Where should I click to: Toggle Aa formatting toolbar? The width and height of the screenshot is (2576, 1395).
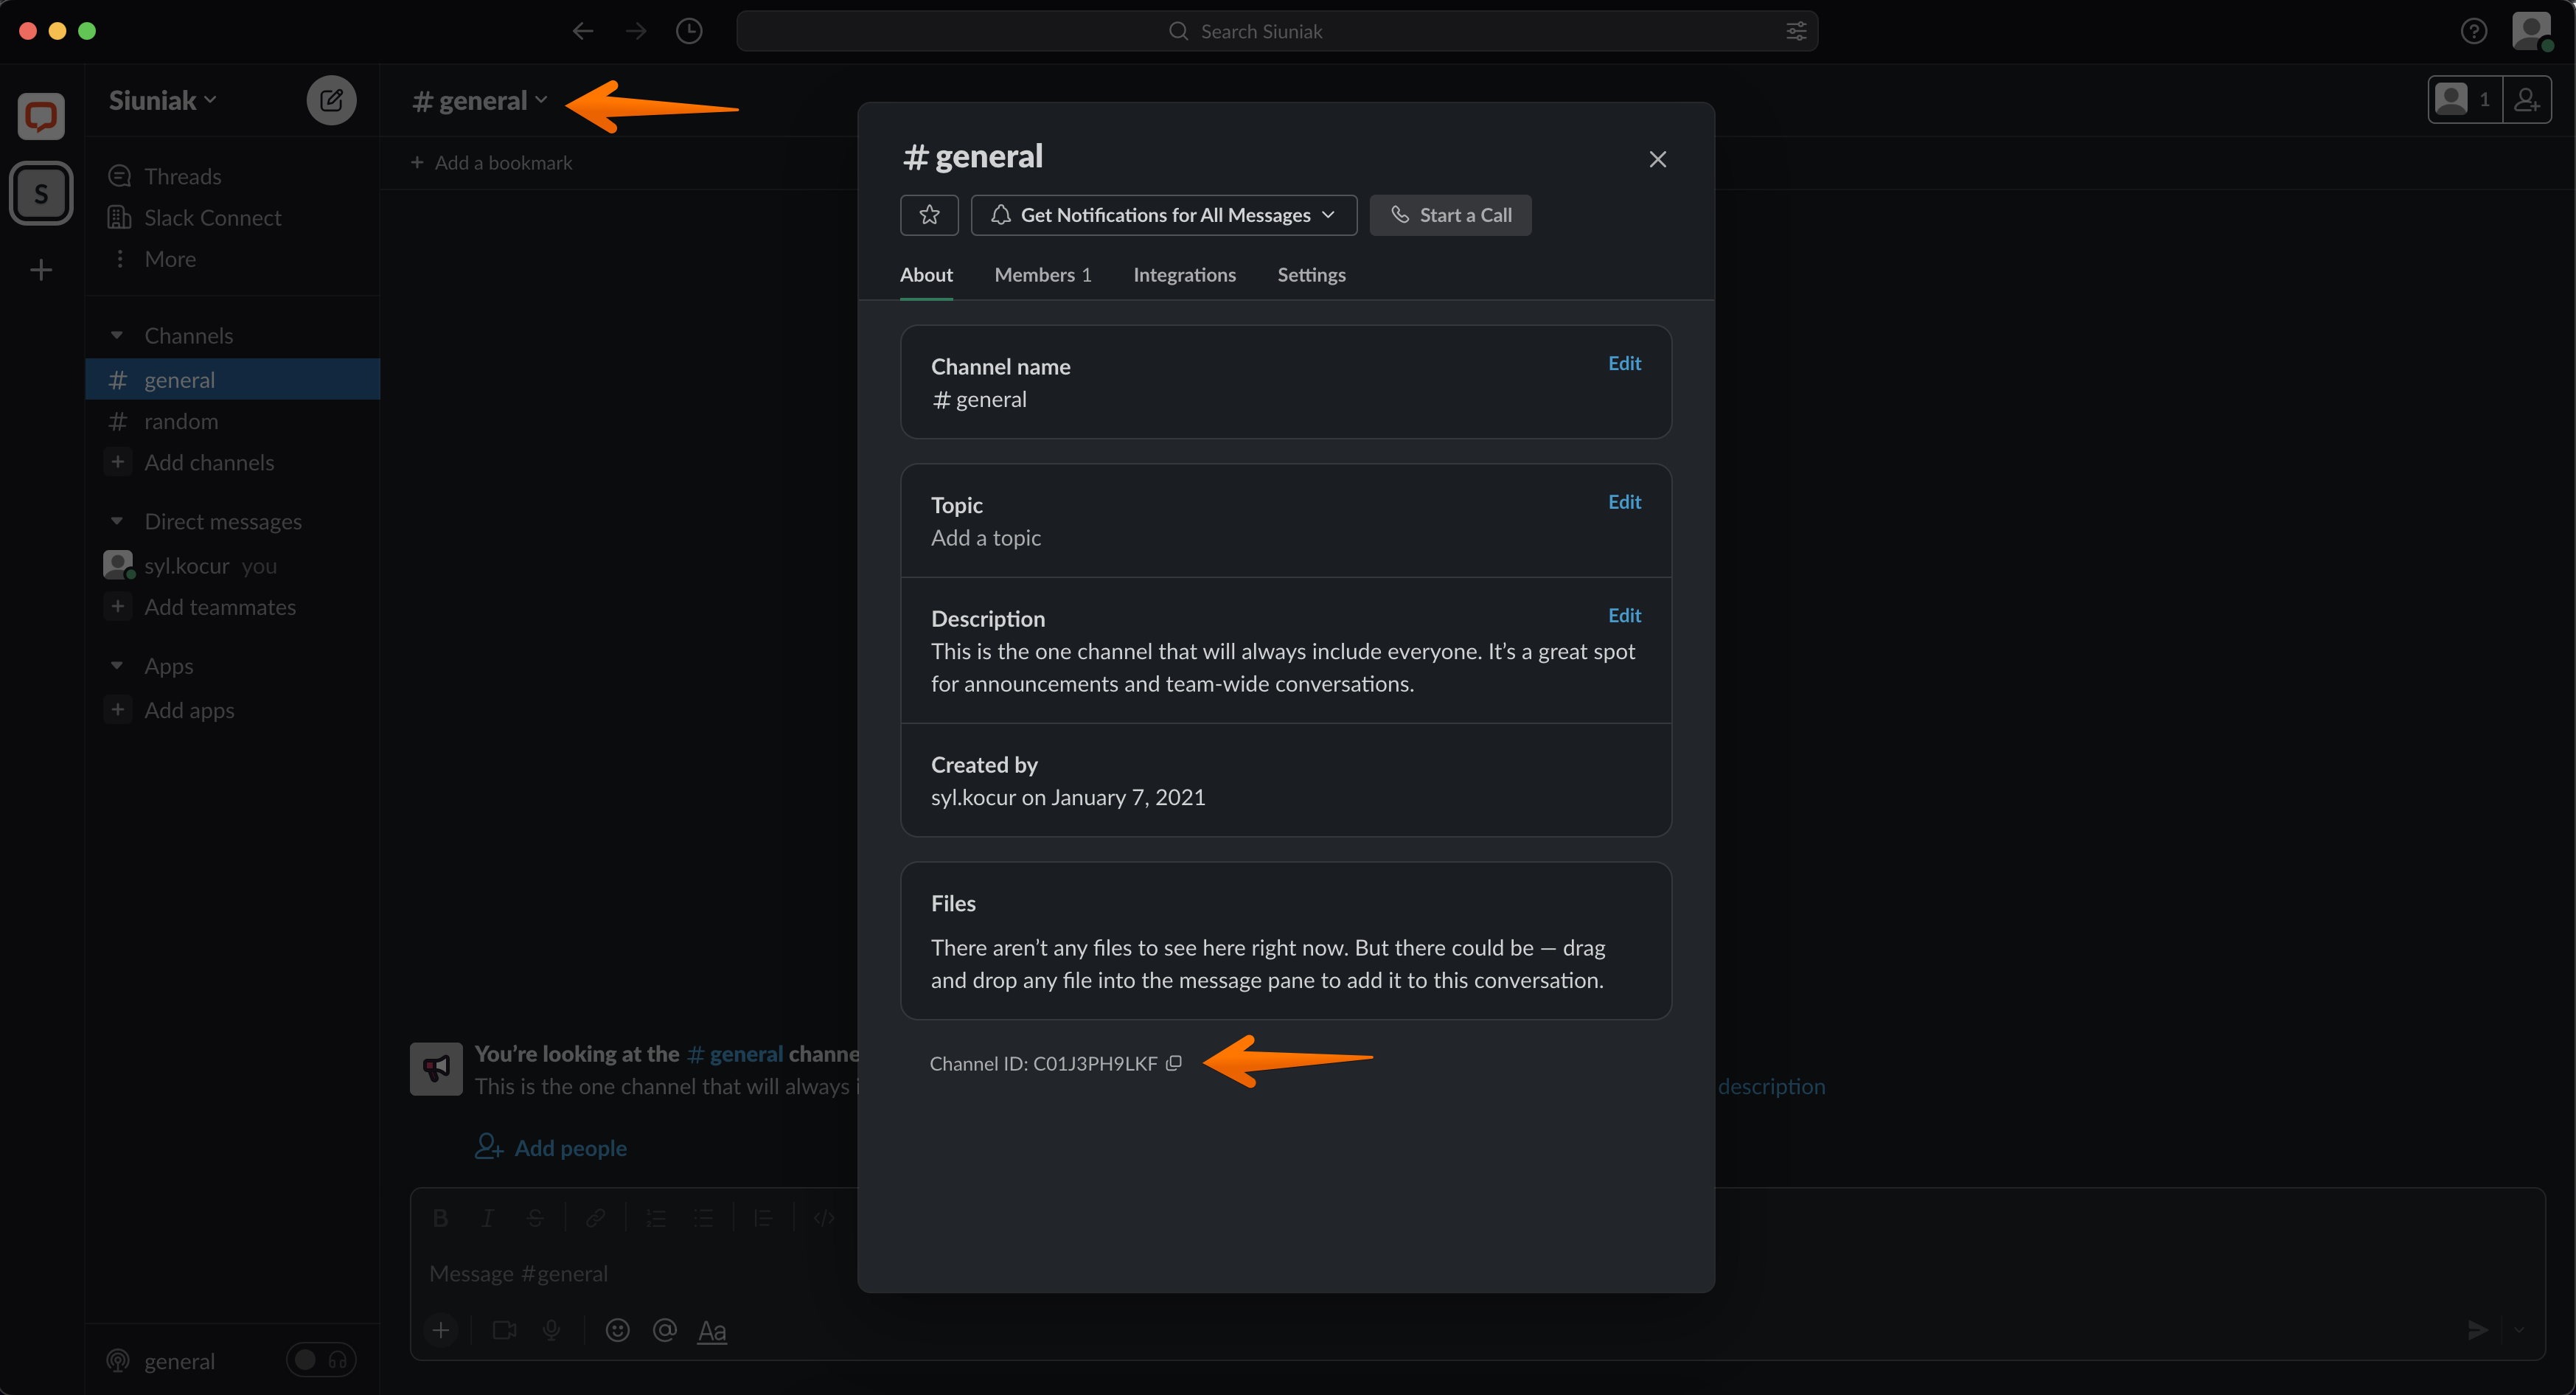[x=712, y=1330]
